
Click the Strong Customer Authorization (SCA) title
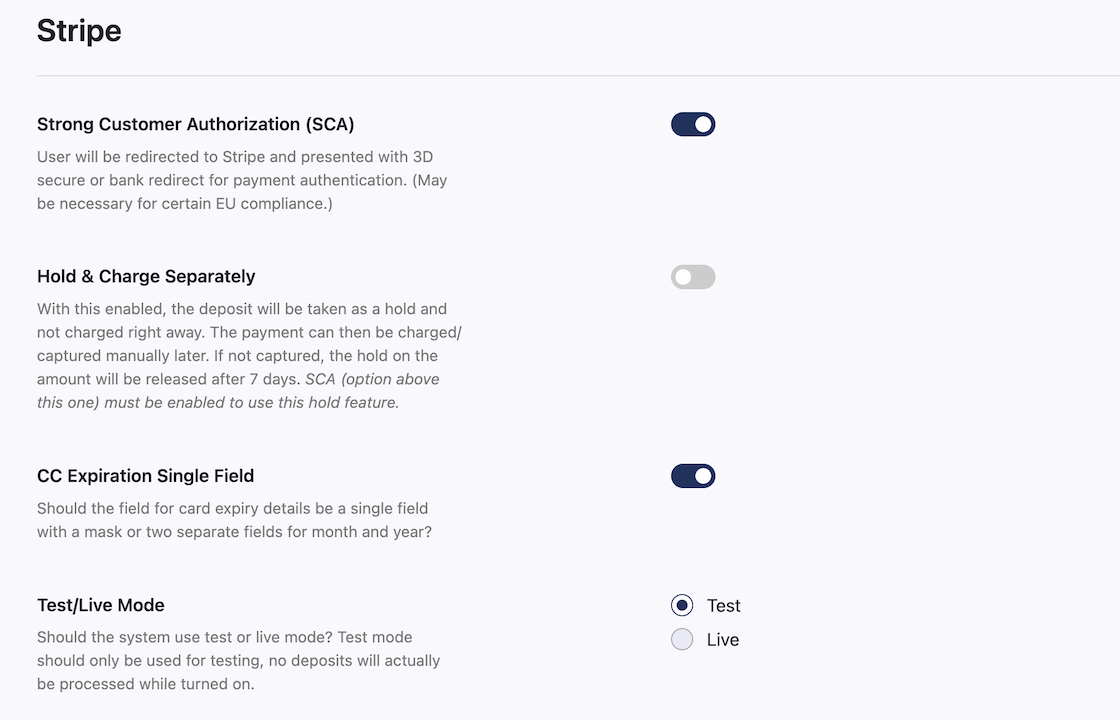pos(196,124)
